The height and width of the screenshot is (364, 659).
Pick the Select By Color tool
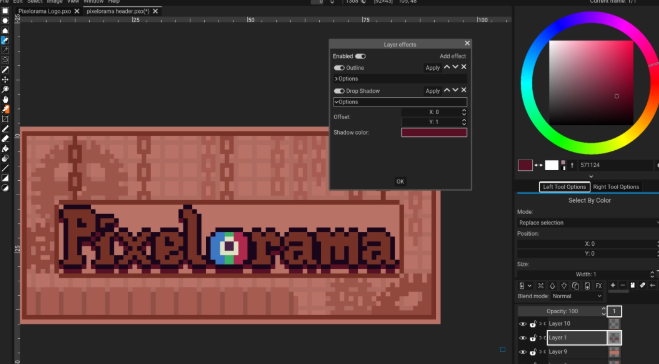(x=5, y=40)
